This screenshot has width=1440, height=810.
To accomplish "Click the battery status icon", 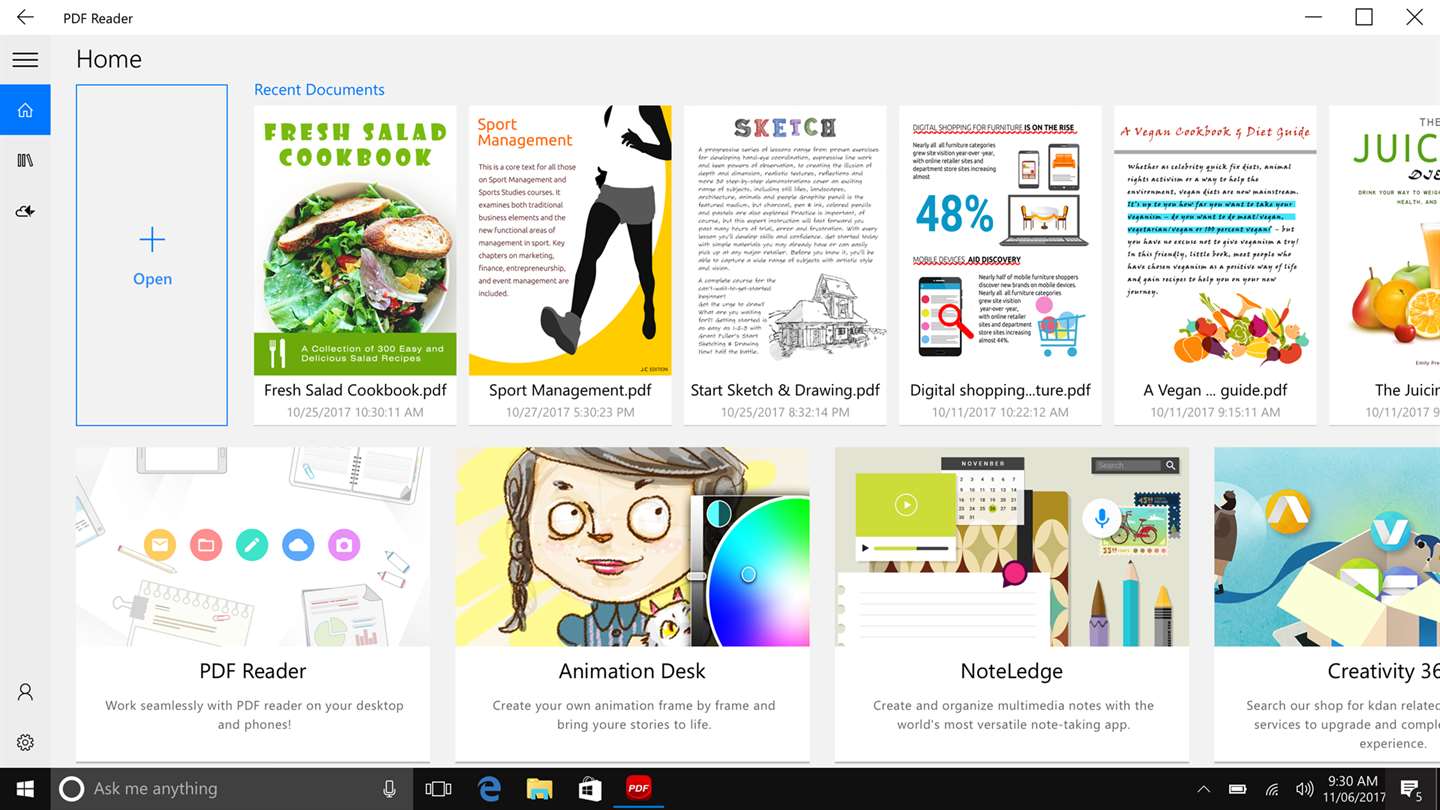I will pos(1238,789).
